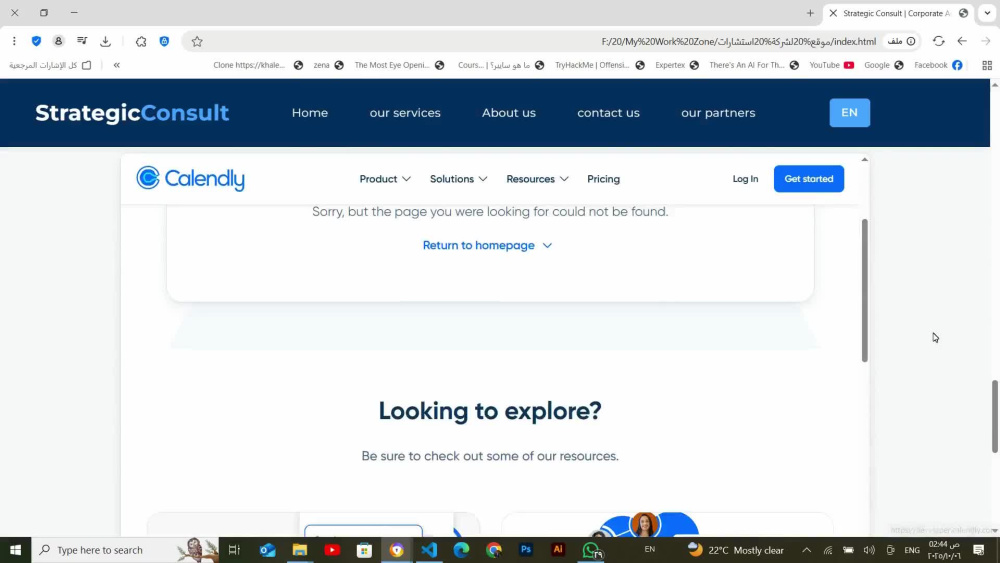Open the notification center icon
Viewport: 1000px width, 563px height.
(979, 550)
